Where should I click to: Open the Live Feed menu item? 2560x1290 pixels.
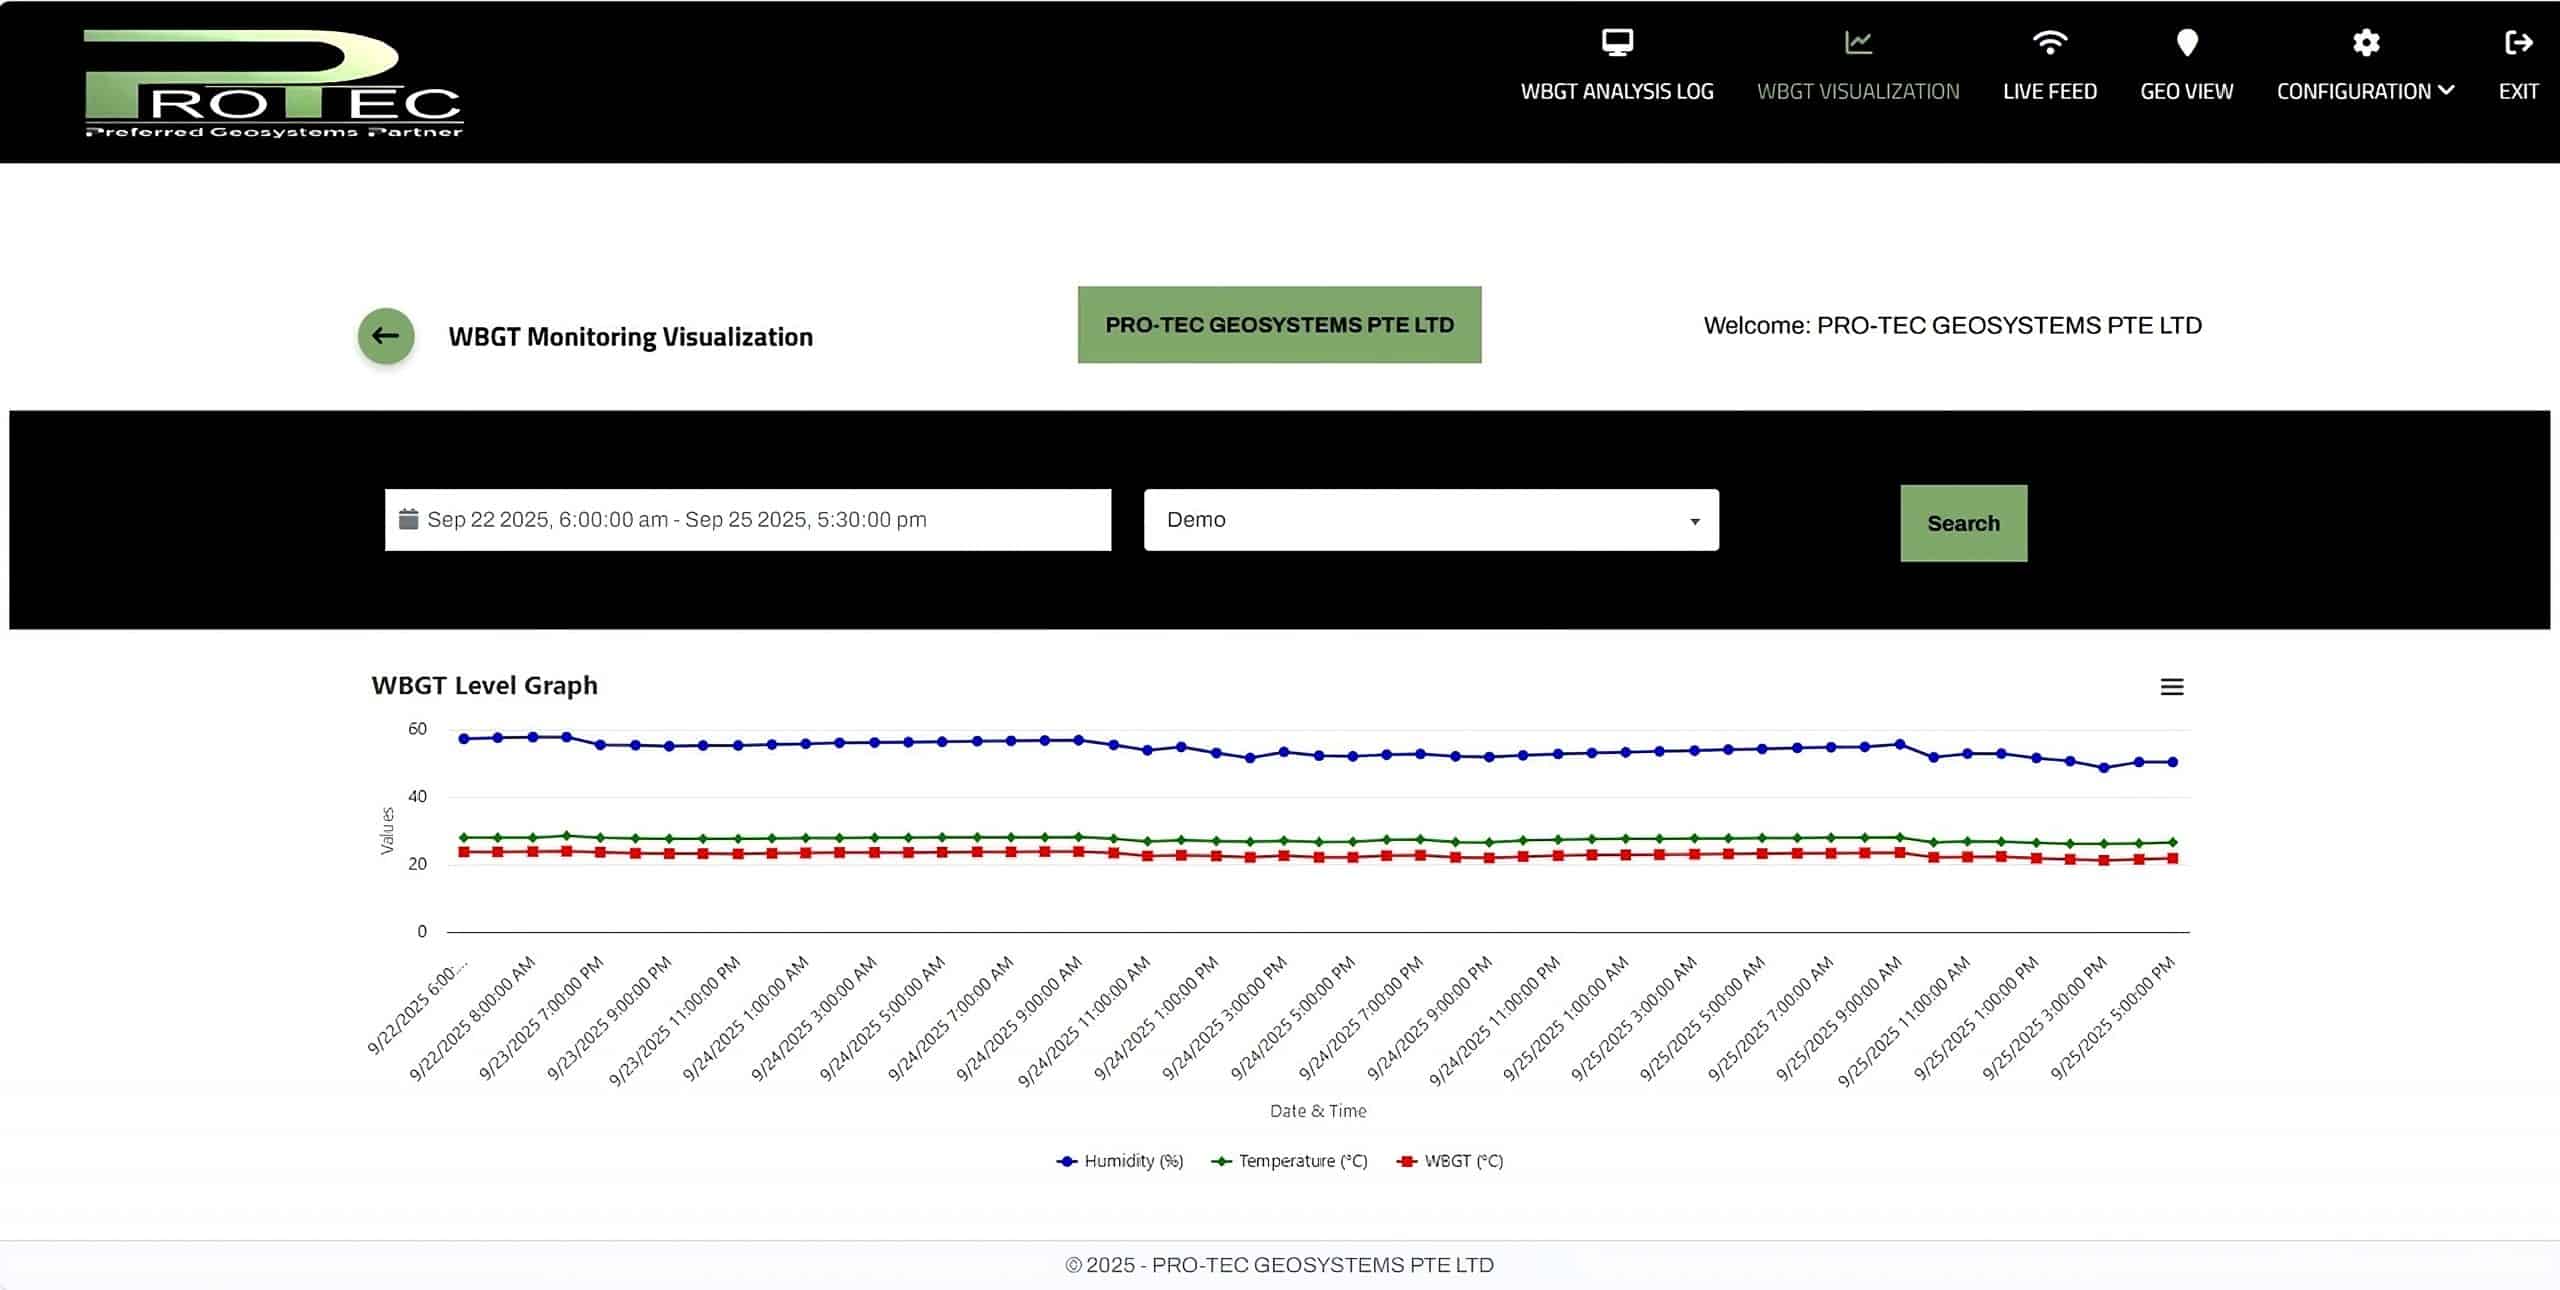tap(2049, 91)
